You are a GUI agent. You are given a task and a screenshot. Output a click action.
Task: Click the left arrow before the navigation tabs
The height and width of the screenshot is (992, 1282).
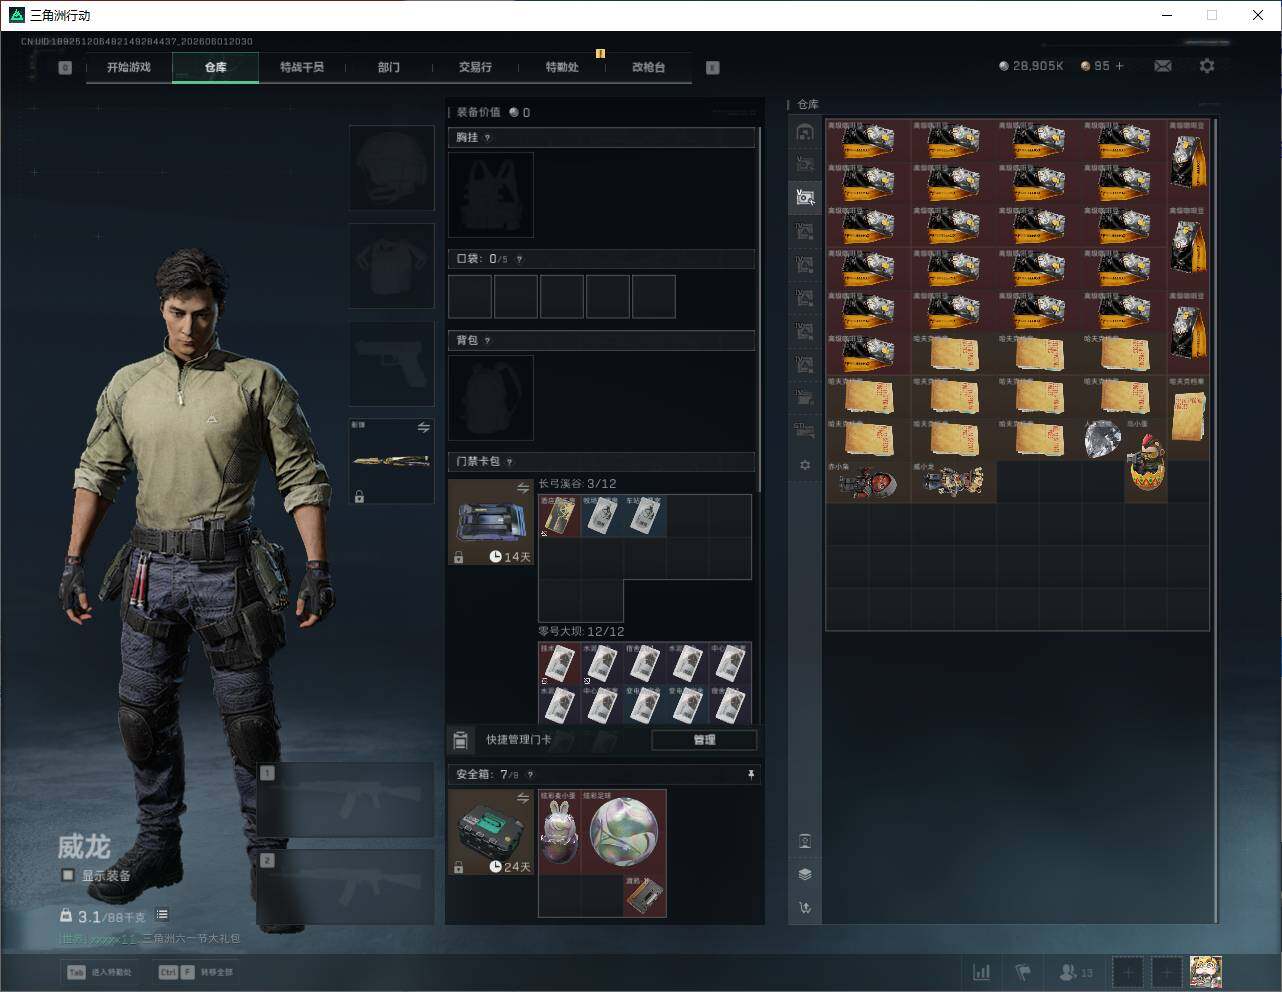click(x=65, y=68)
